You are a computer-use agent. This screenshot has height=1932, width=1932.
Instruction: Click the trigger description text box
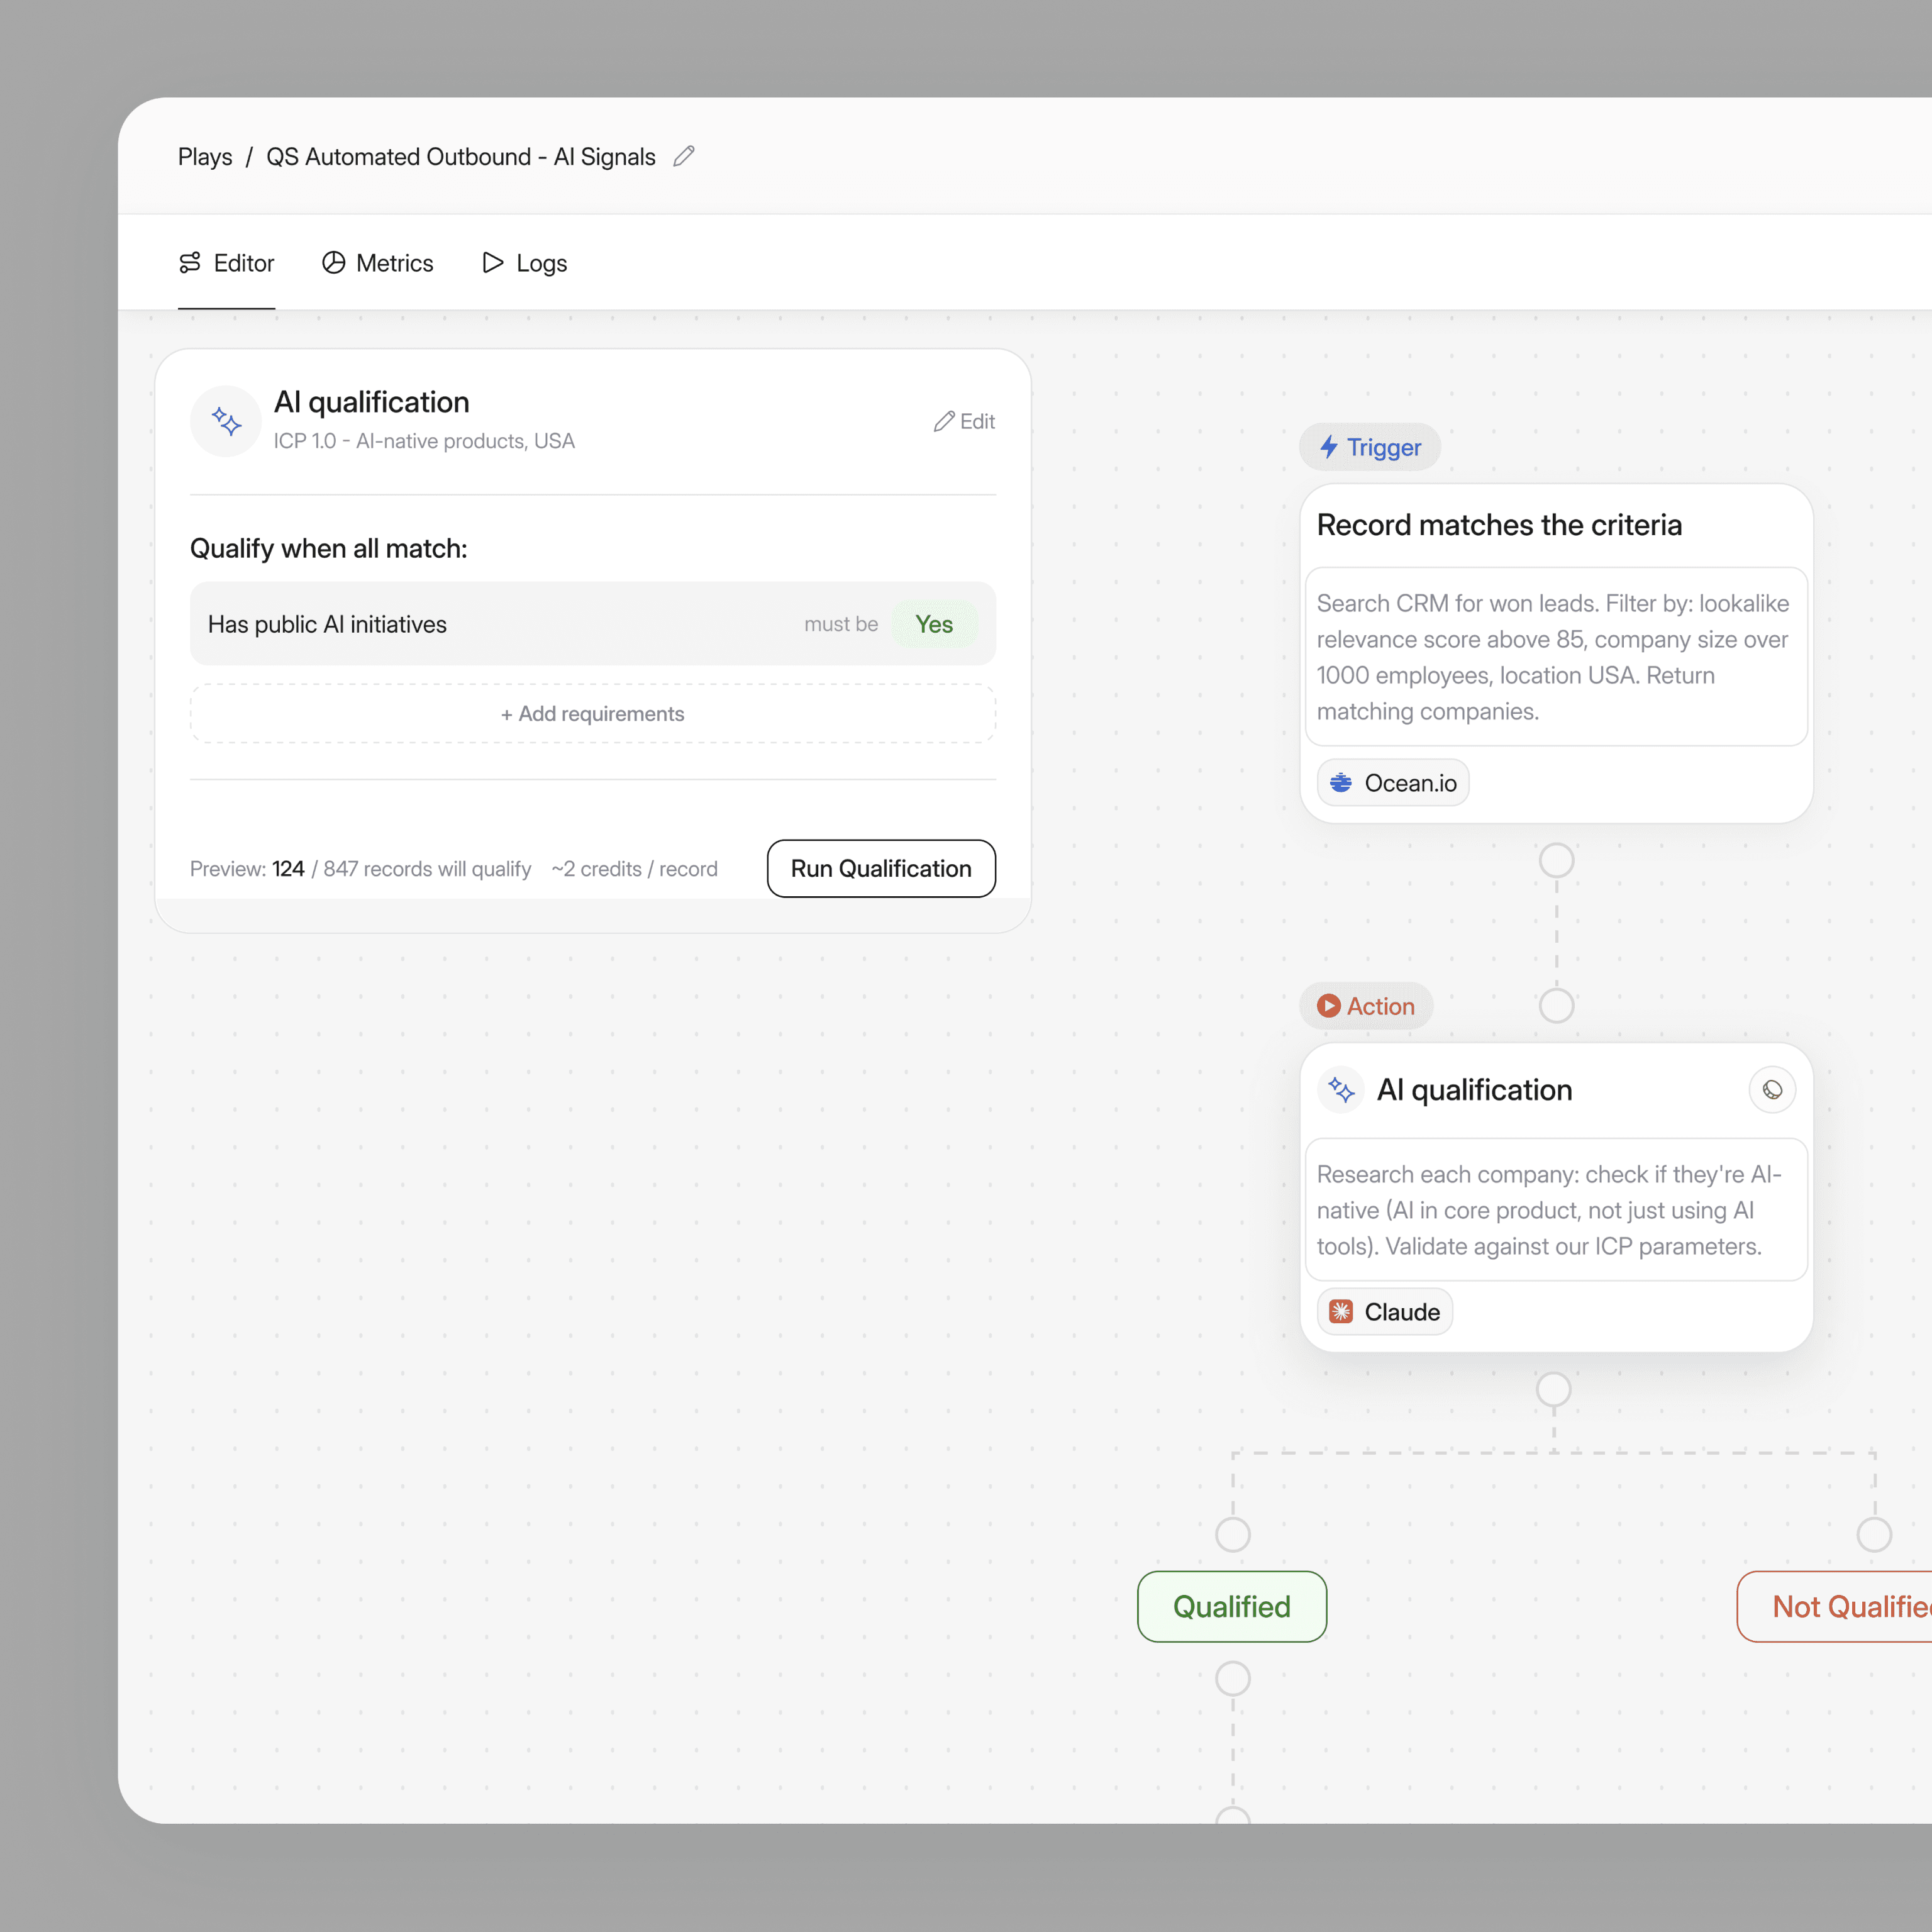pyautogui.click(x=1556, y=657)
